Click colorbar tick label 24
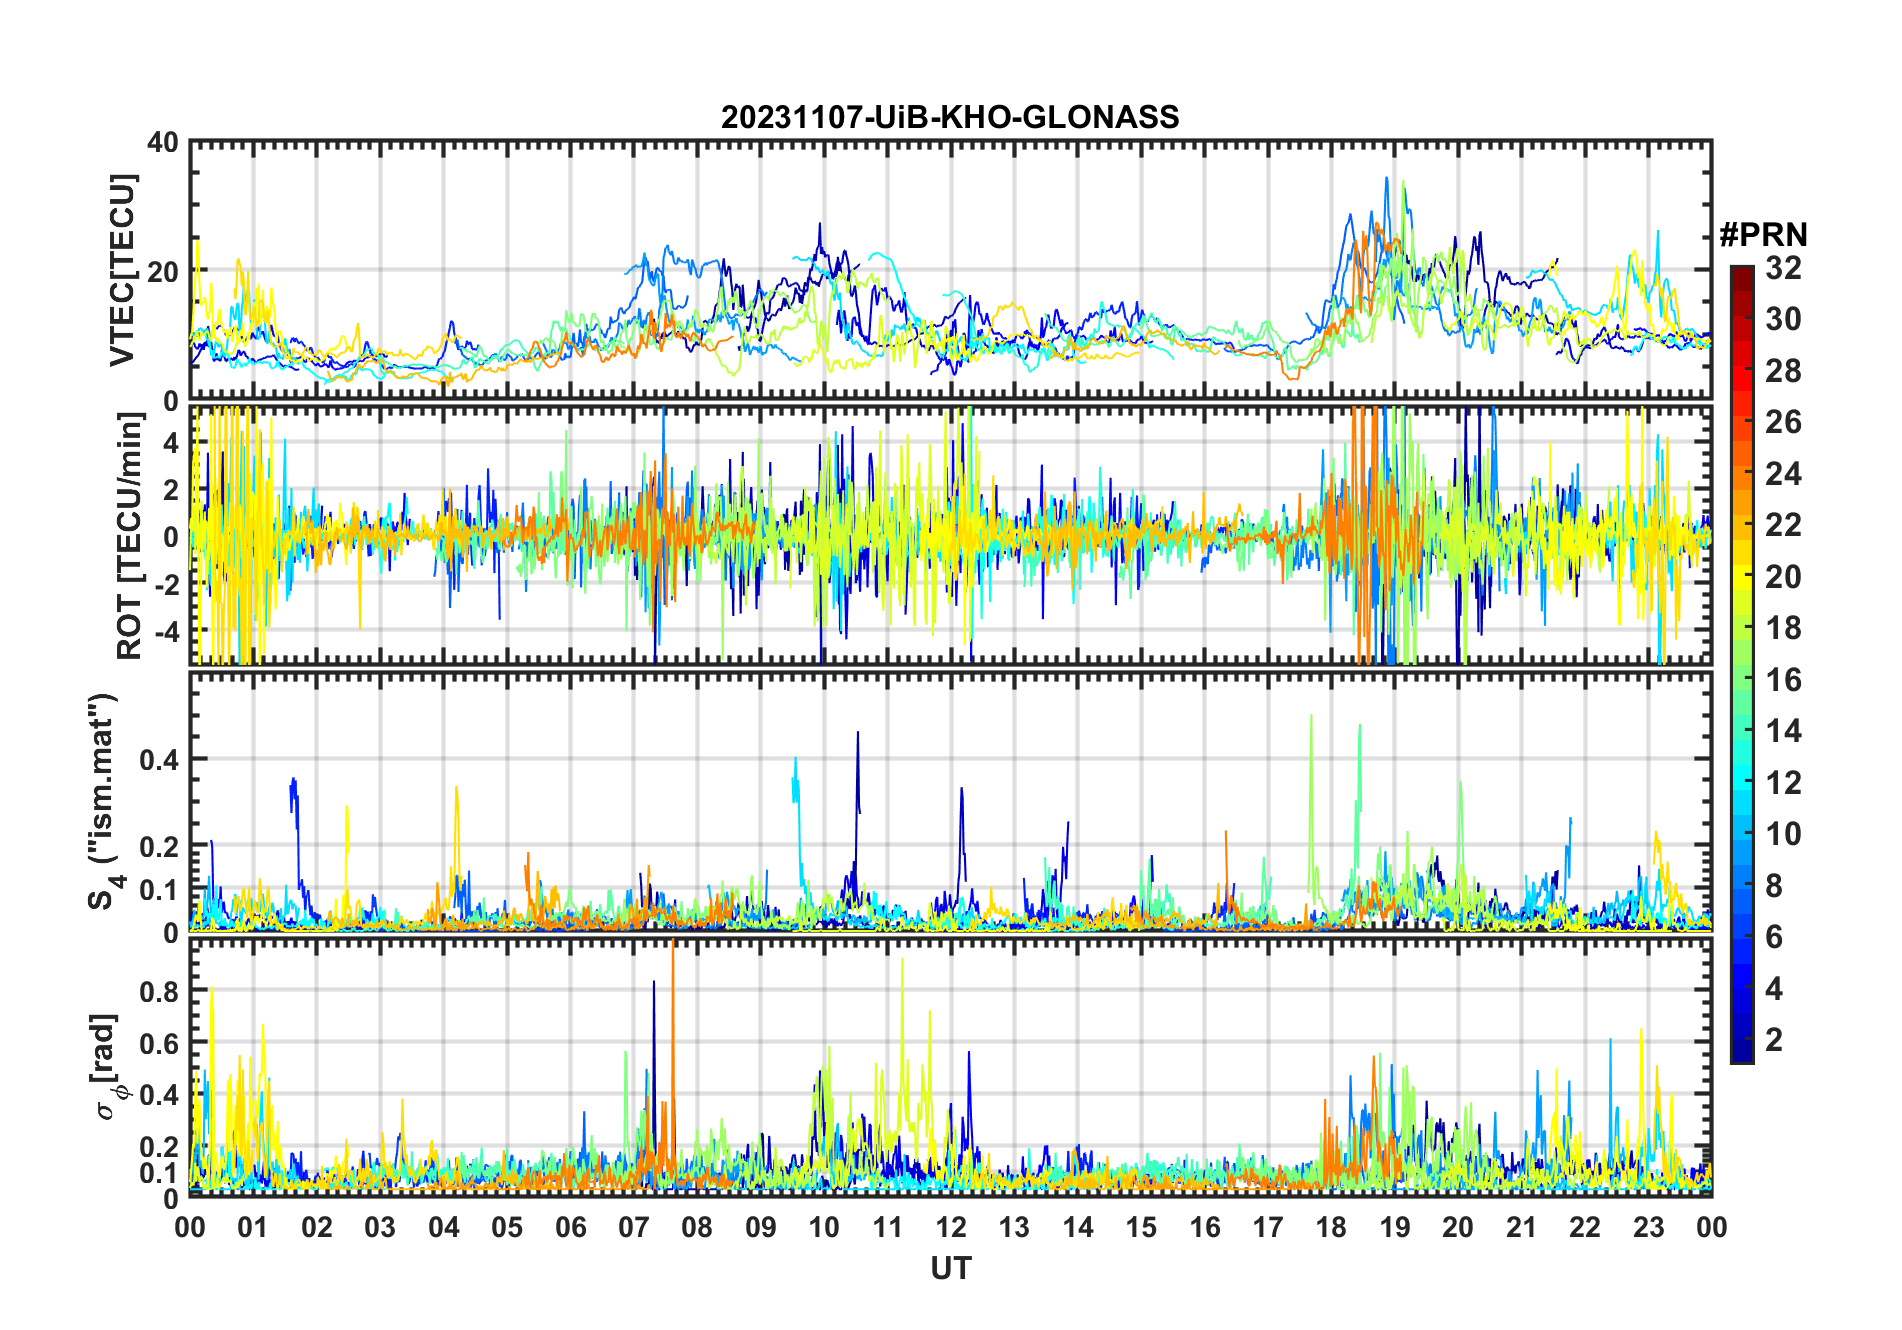 click(x=1783, y=473)
